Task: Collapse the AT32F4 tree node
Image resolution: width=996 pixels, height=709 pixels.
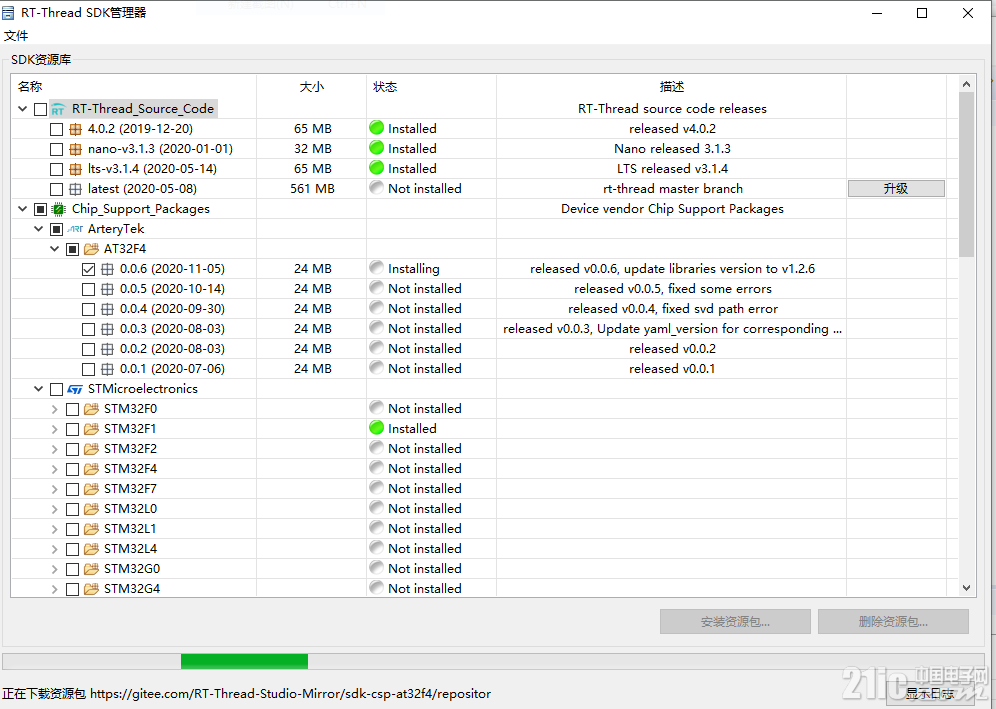Action: [55, 249]
